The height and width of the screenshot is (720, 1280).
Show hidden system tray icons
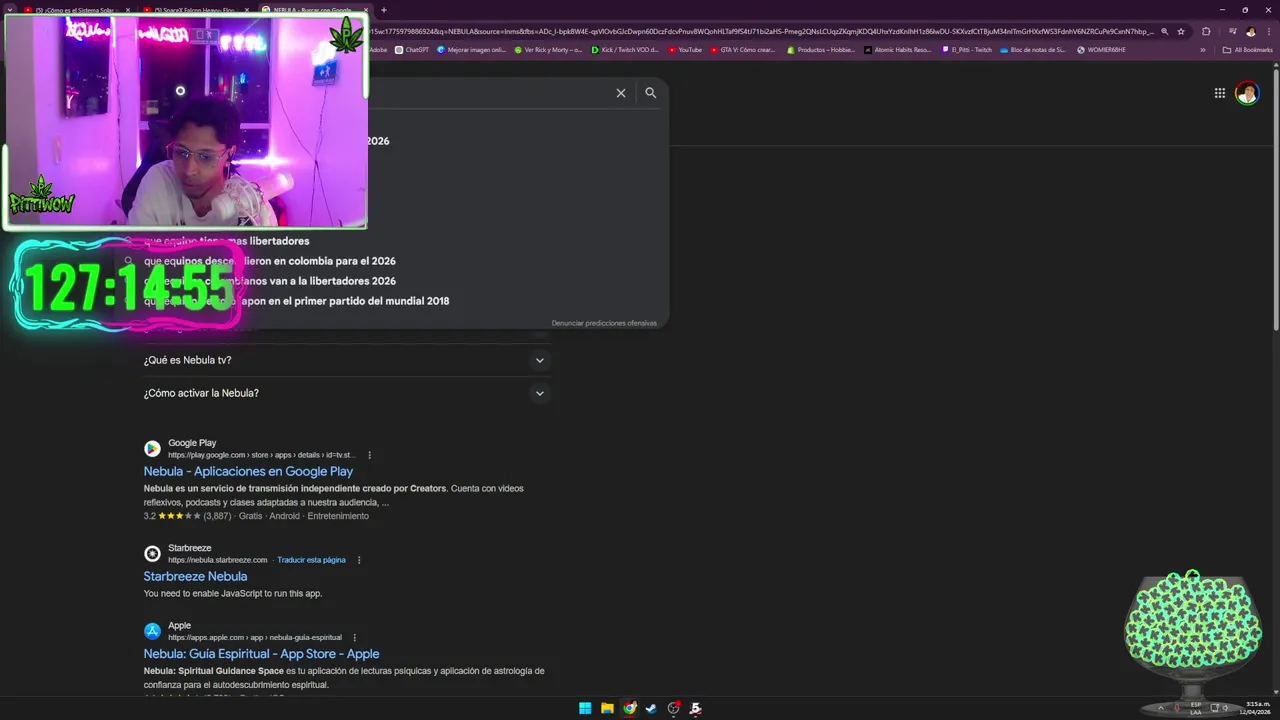coord(1161,708)
